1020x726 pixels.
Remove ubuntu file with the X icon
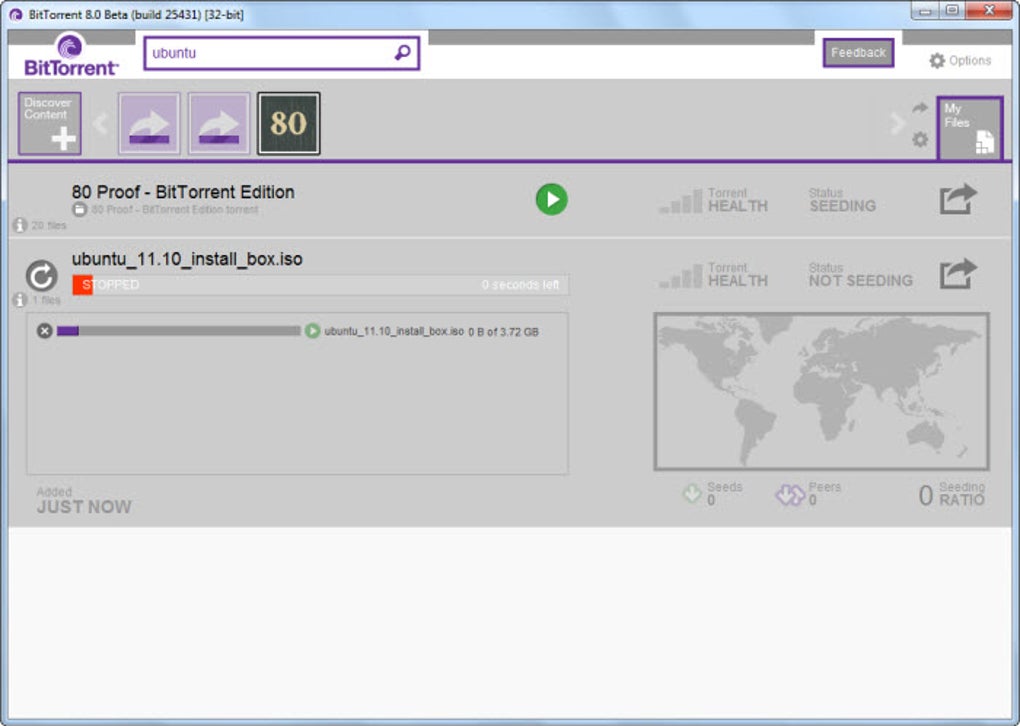[44, 331]
